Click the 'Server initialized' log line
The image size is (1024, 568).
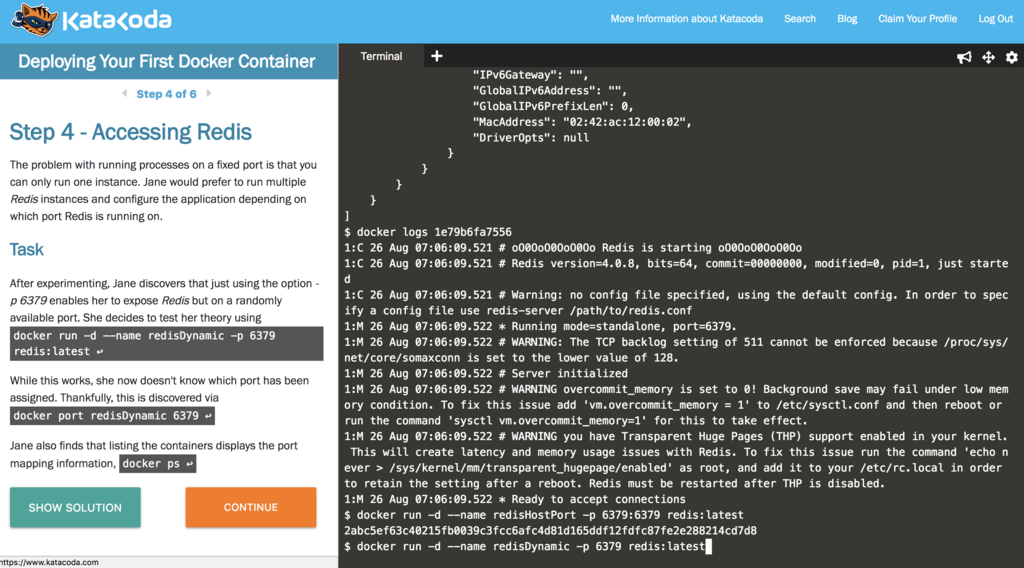[486, 373]
